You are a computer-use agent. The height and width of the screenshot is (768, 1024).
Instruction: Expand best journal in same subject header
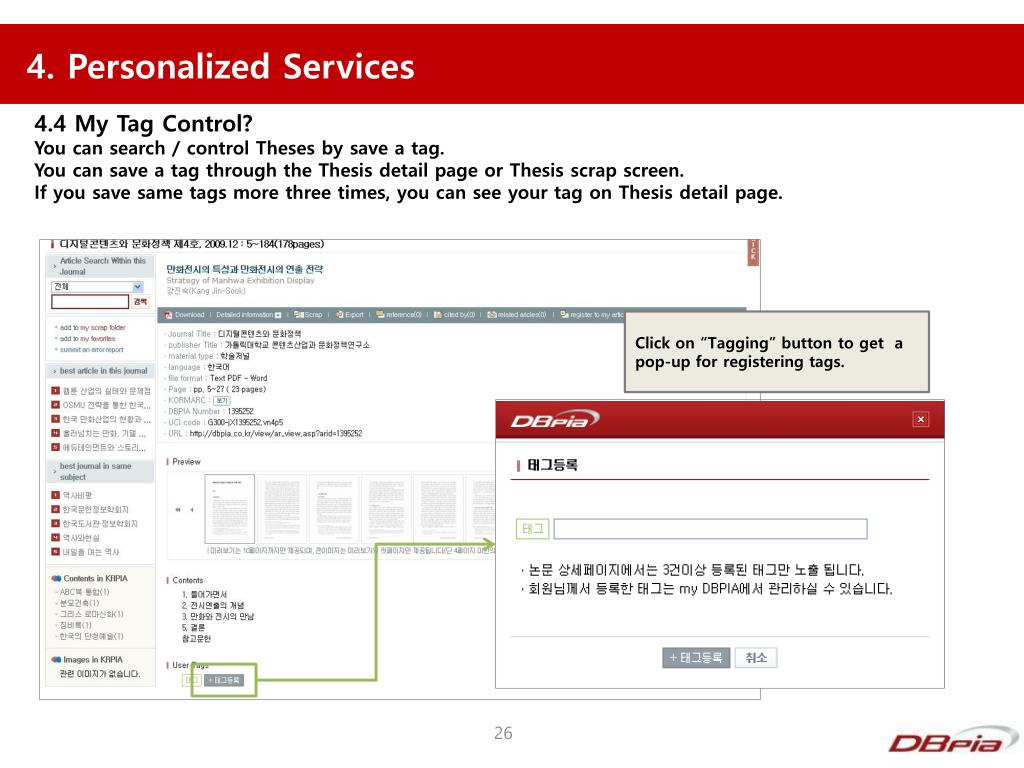coord(100,472)
